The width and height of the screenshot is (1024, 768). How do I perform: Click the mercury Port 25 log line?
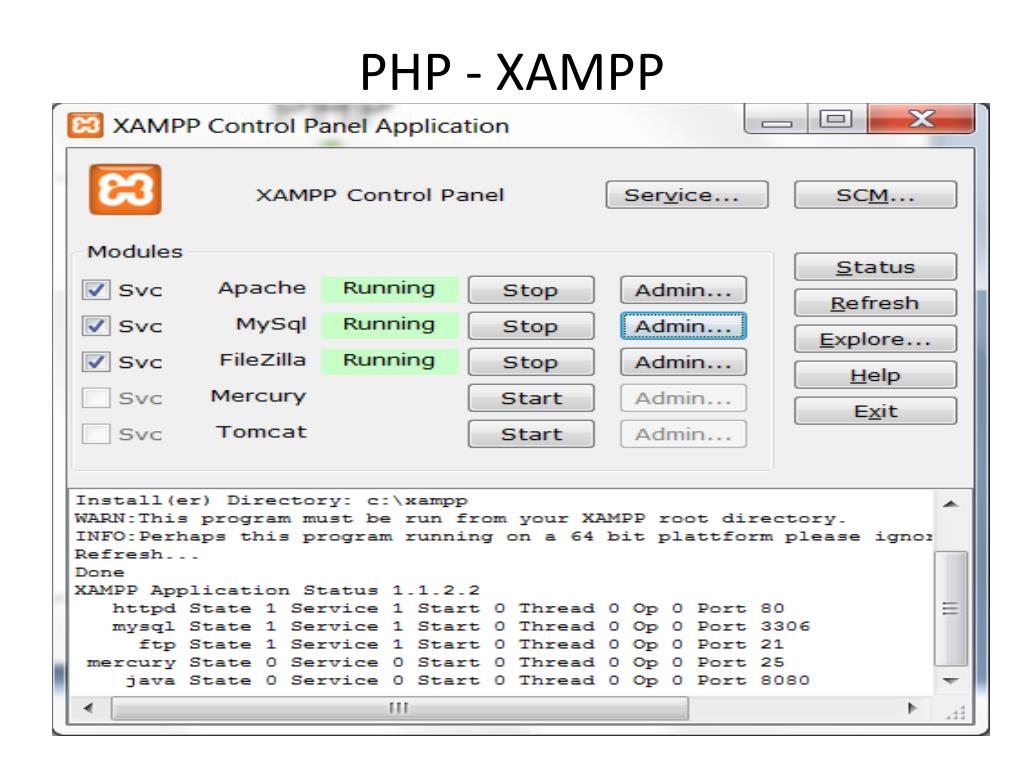(x=436, y=663)
